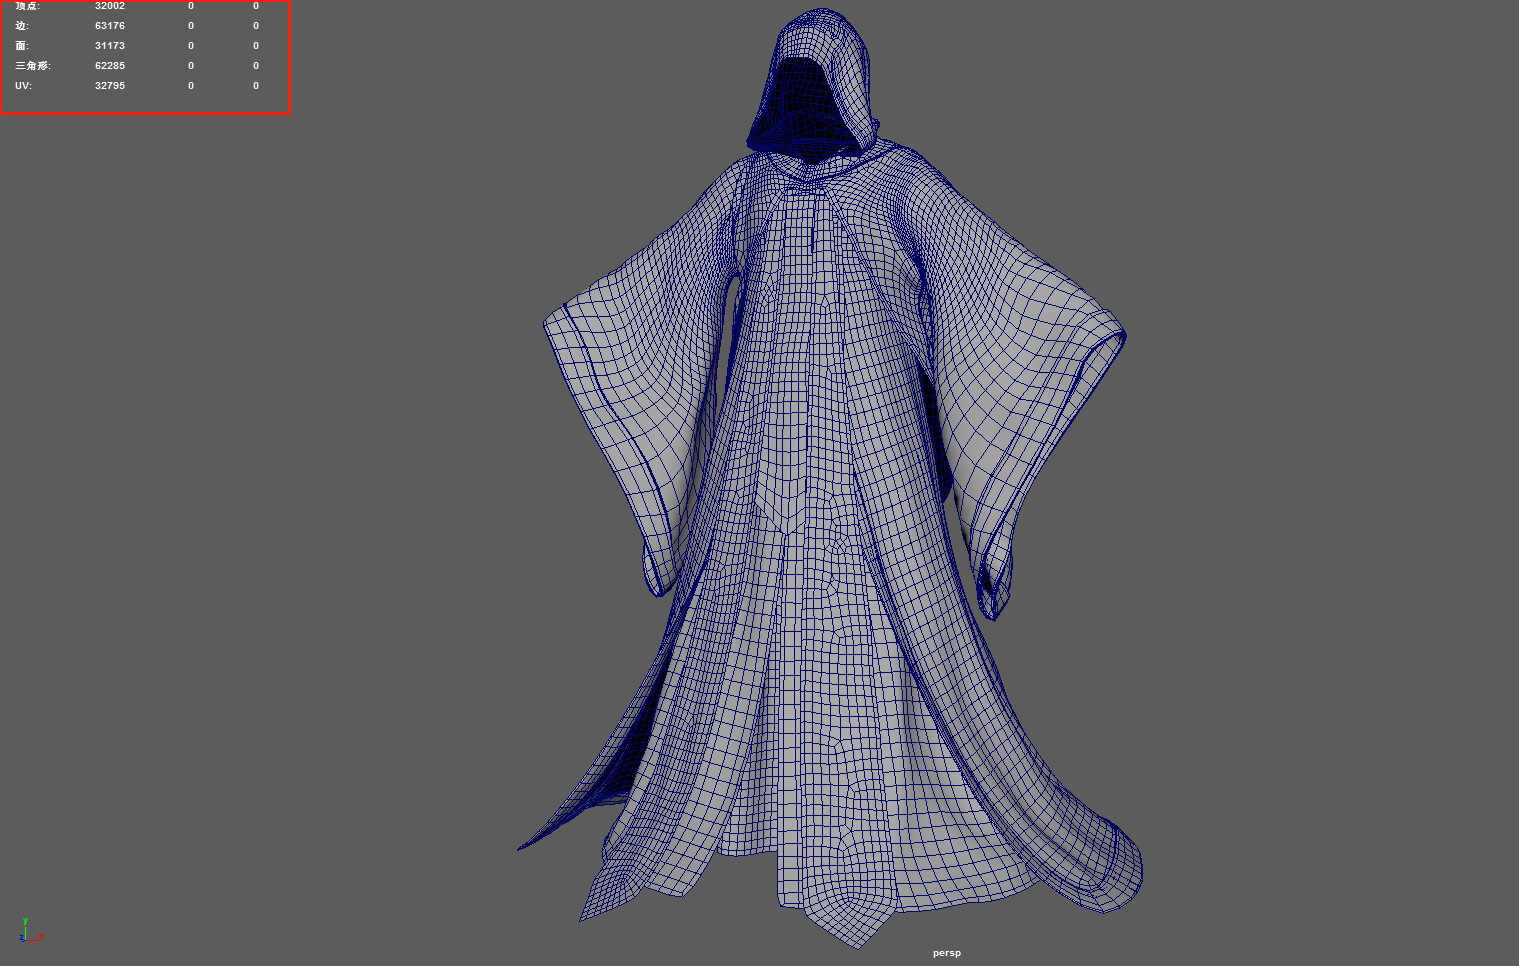Select the vertex count value 32002
1519x966 pixels.
(x=109, y=6)
